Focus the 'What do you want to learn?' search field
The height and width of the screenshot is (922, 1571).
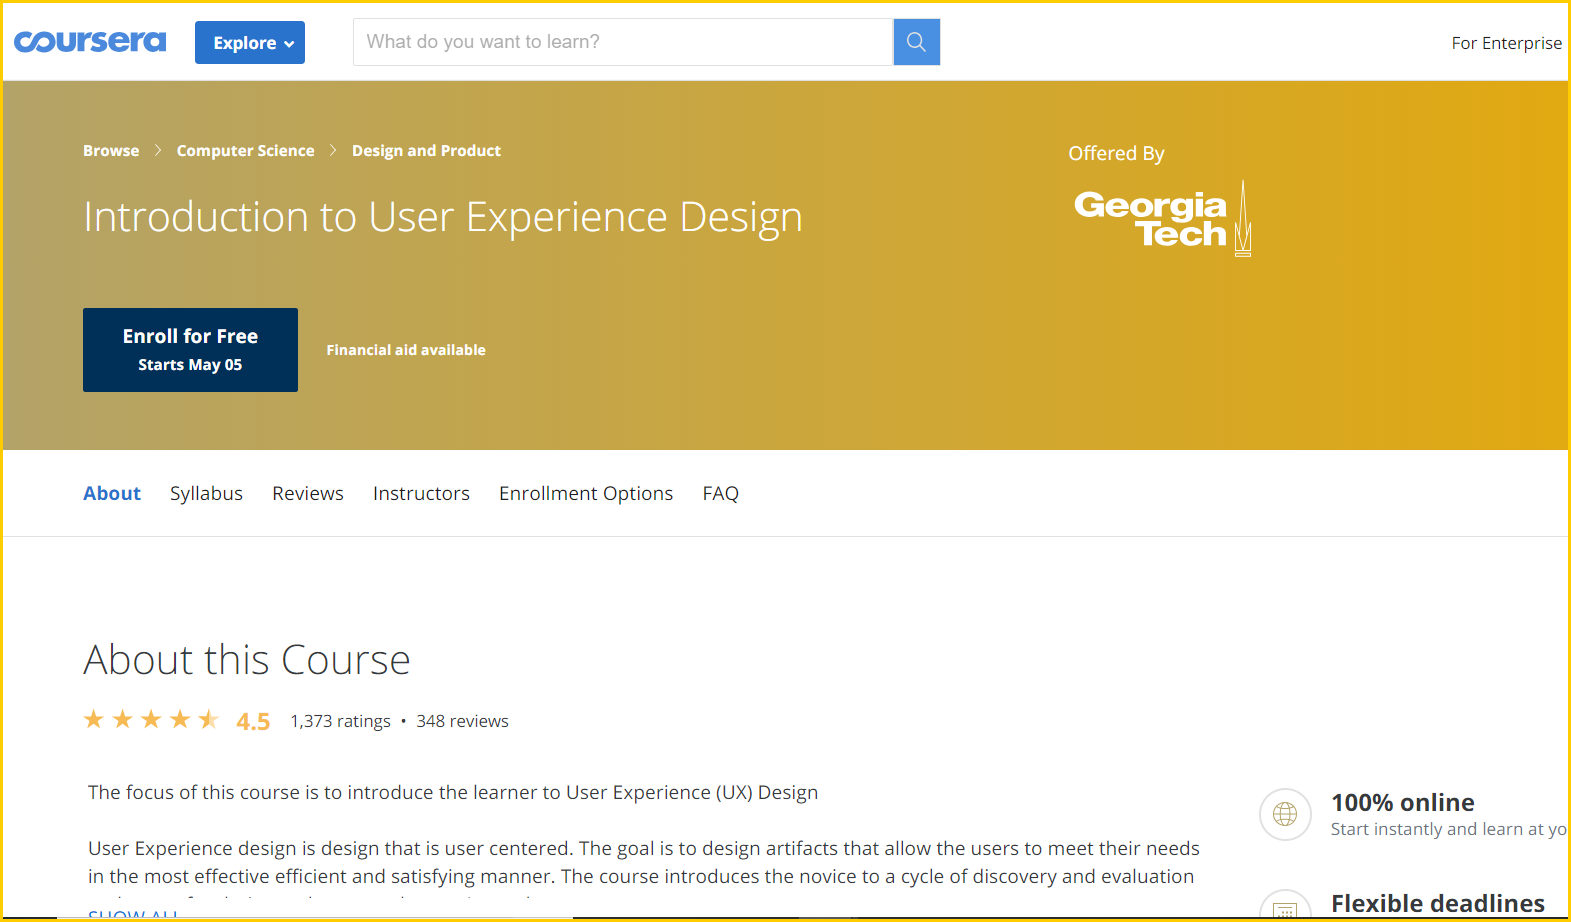pos(622,42)
